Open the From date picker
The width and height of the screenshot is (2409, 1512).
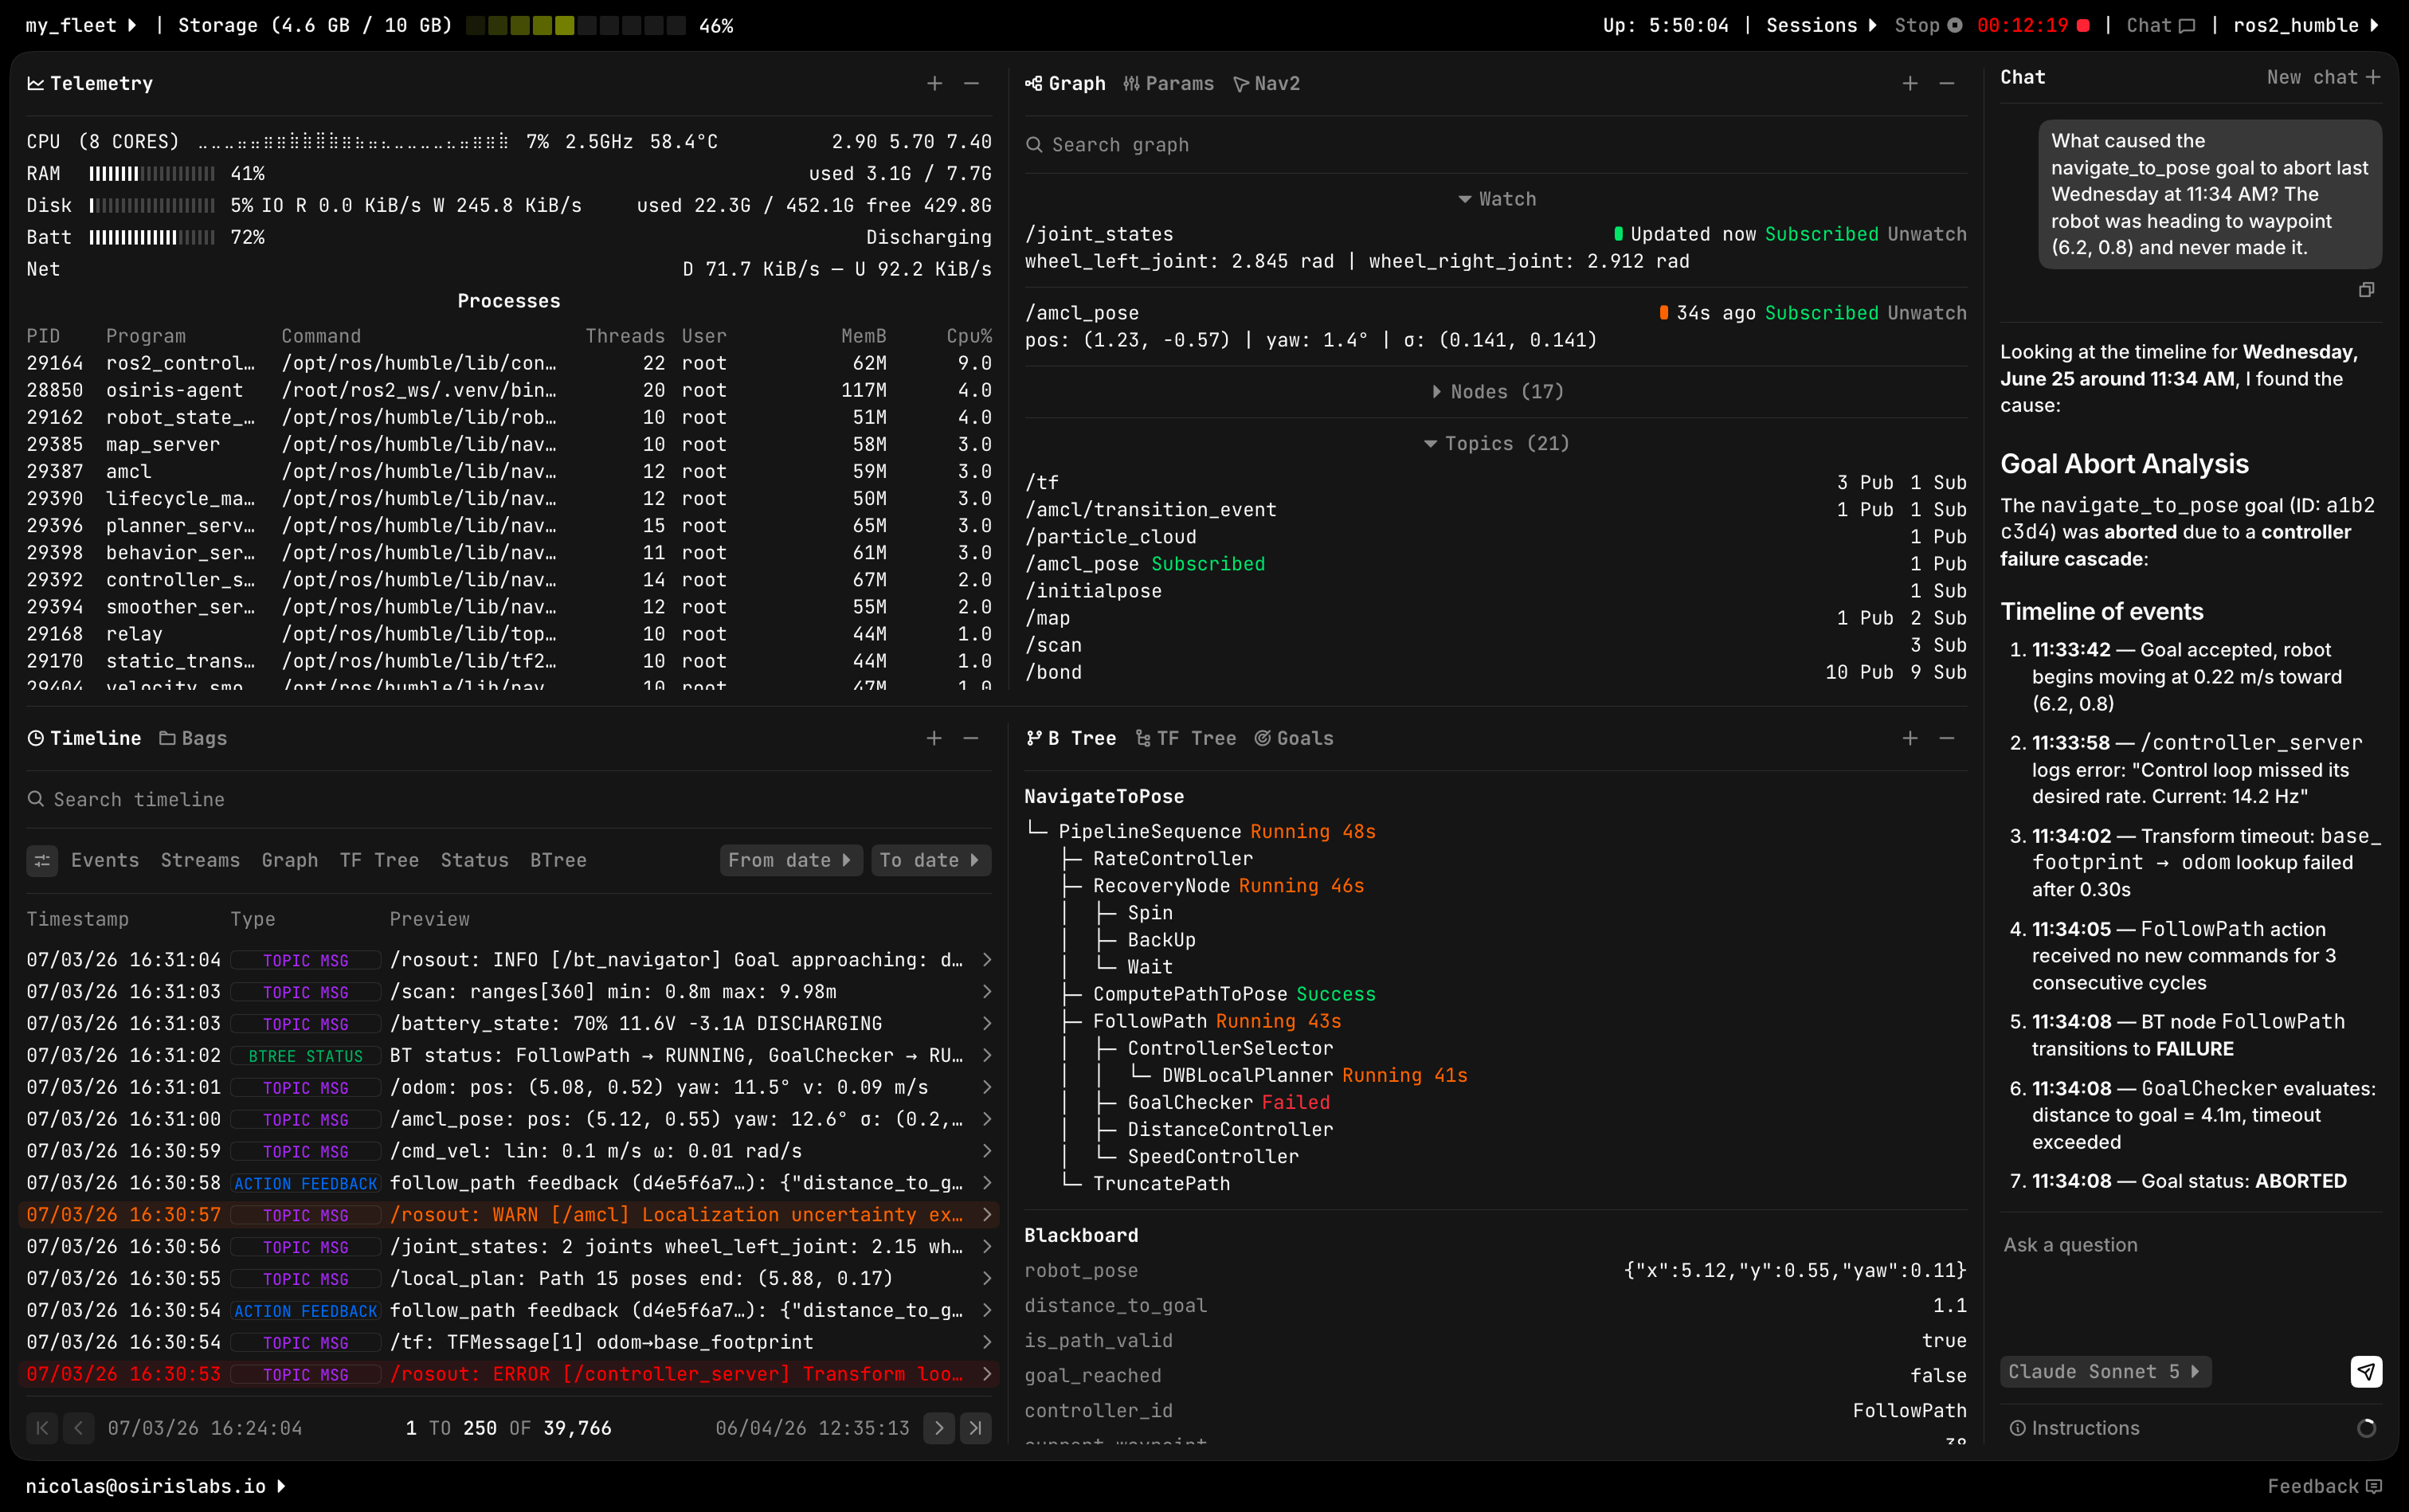790,860
